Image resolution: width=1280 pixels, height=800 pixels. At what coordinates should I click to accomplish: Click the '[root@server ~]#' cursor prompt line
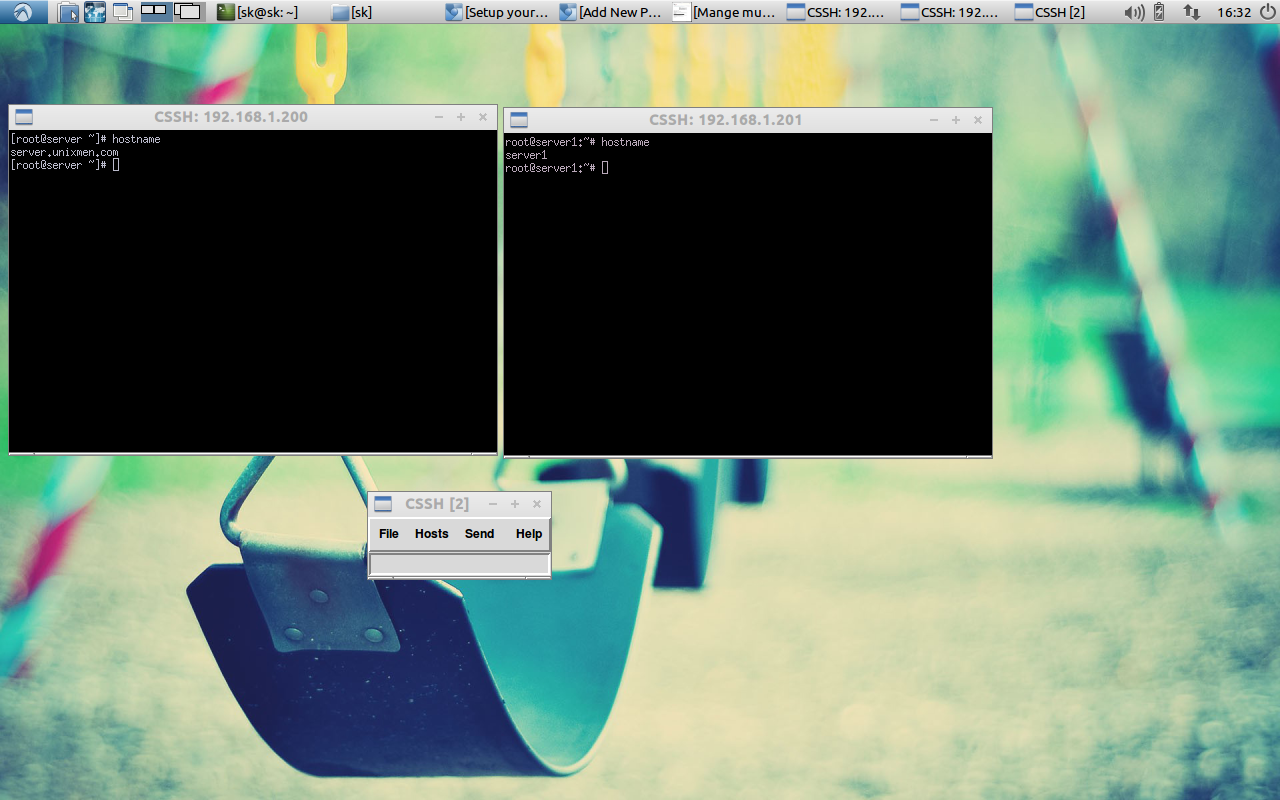coord(65,165)
